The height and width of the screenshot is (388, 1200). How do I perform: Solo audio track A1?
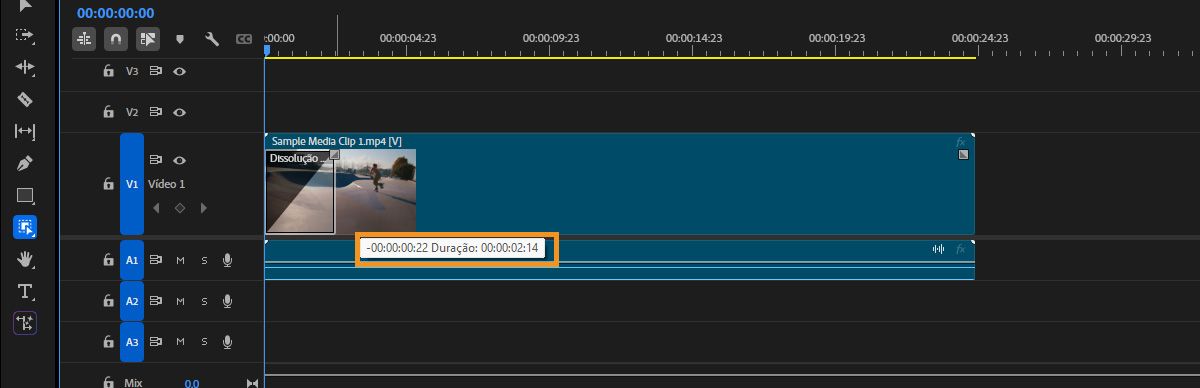tap(204, 260)
